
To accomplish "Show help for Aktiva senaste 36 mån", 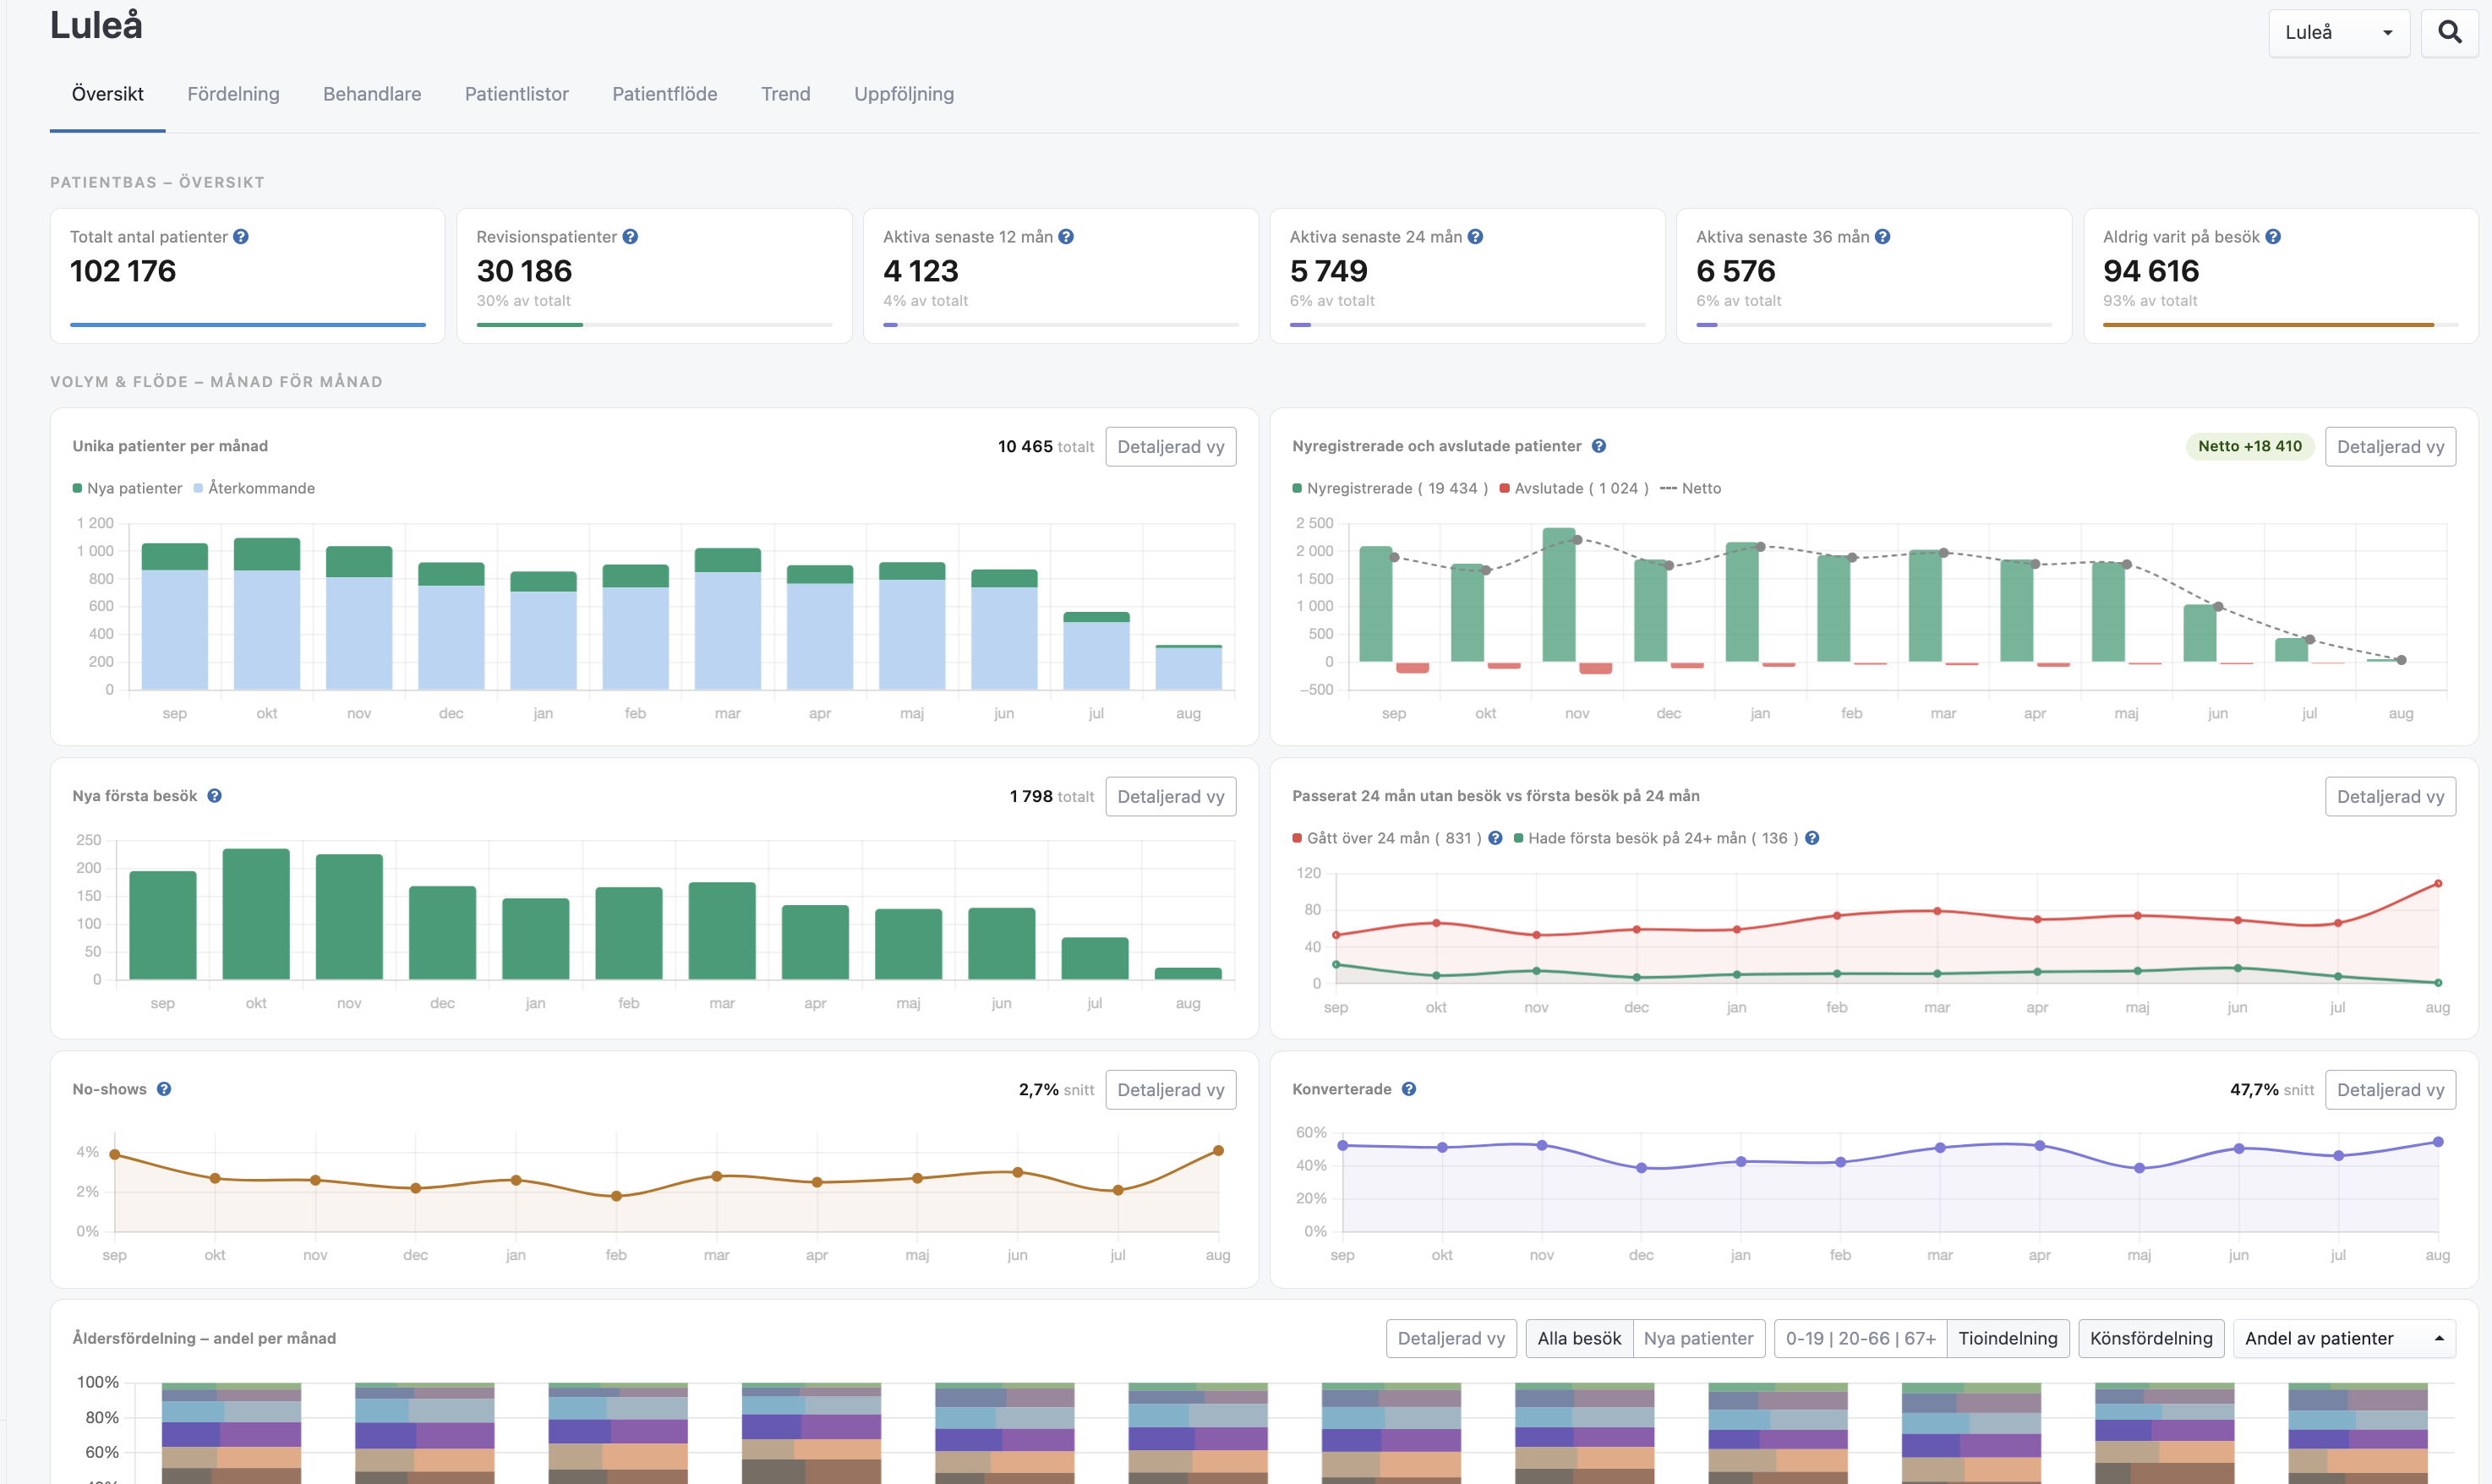I will tap(1882, 237).
